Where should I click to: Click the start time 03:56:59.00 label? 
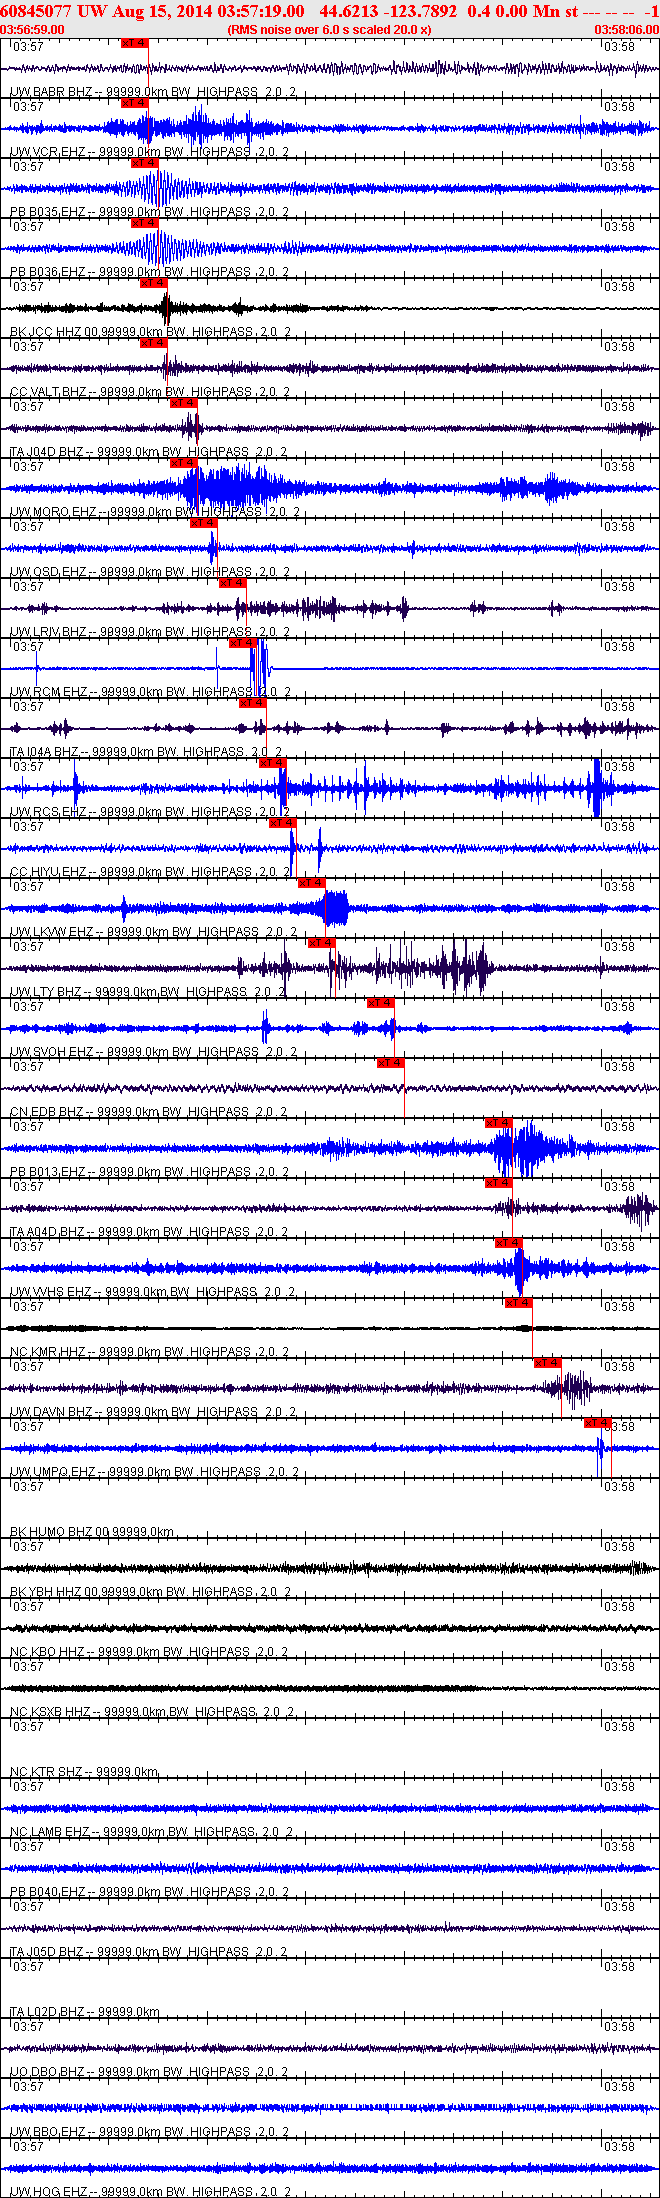coord(33,30)
